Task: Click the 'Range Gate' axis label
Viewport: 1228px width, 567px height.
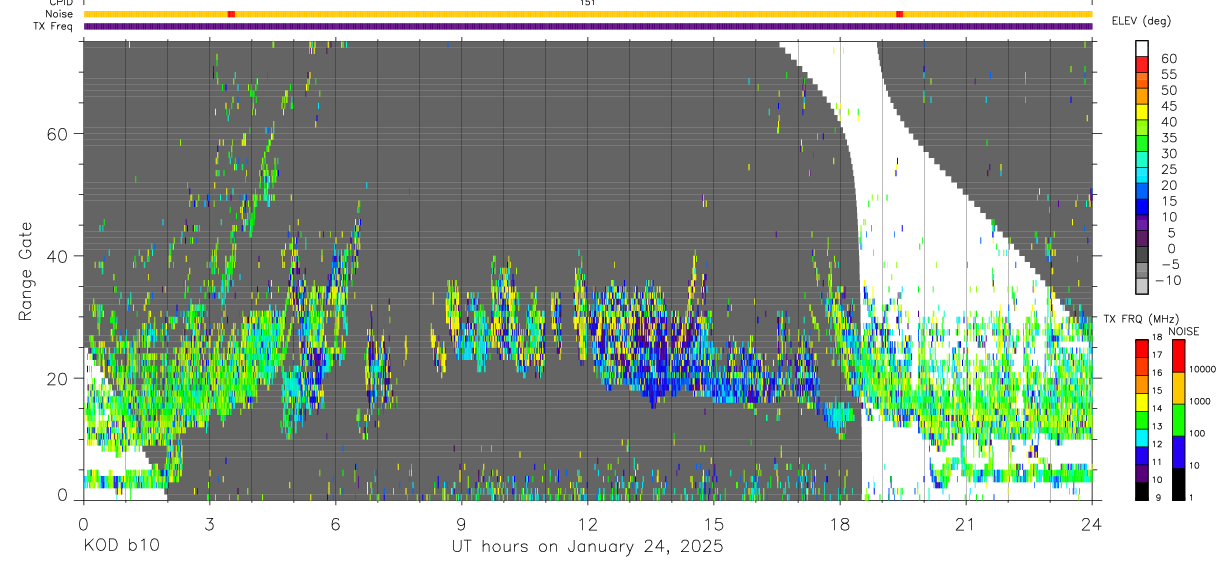Action: click(x=26, y=271)
